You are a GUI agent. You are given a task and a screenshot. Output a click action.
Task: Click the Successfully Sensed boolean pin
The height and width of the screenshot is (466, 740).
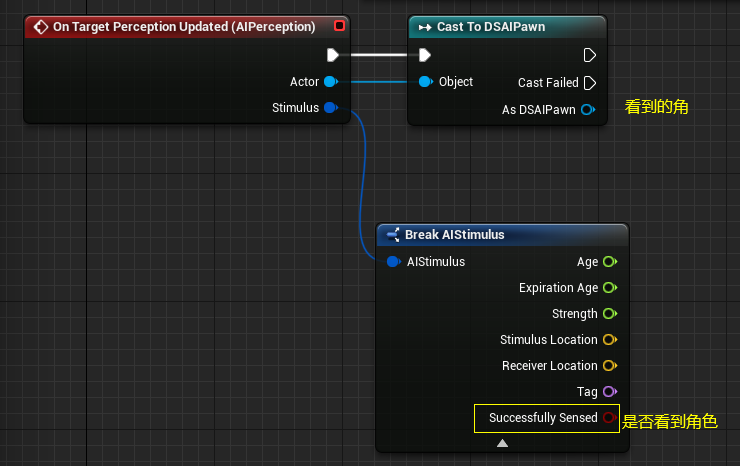click(x=610, y=417)
